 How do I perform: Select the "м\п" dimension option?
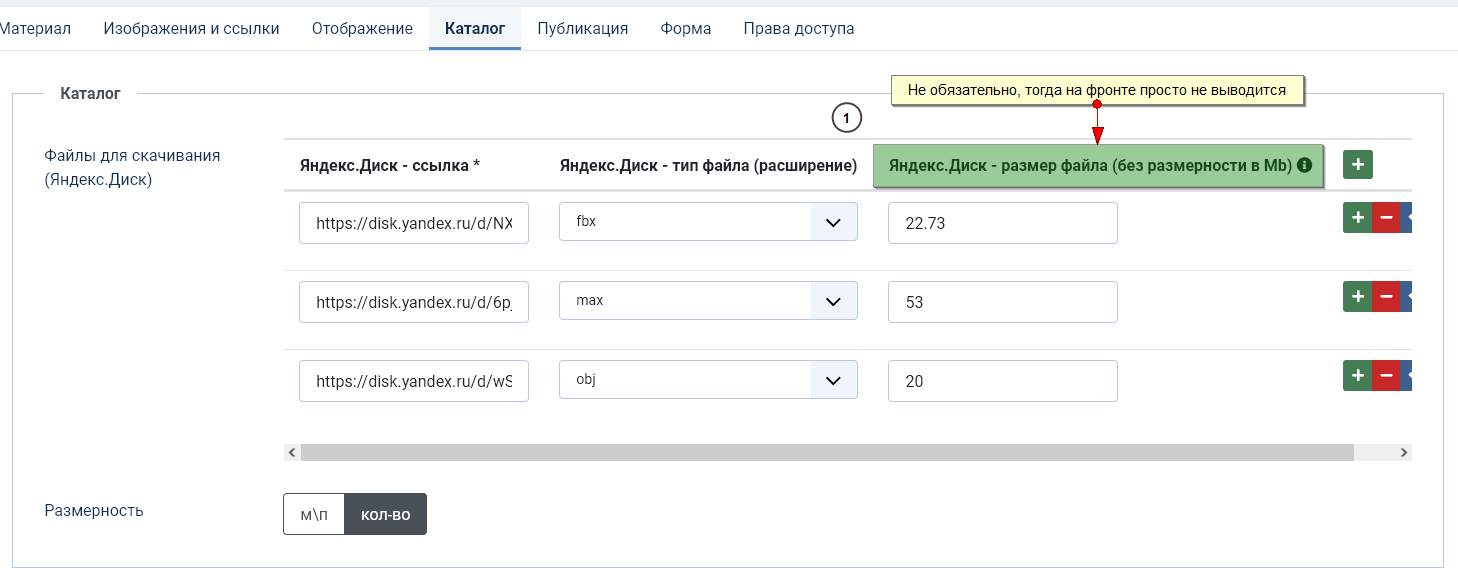(x=314, y=514)
